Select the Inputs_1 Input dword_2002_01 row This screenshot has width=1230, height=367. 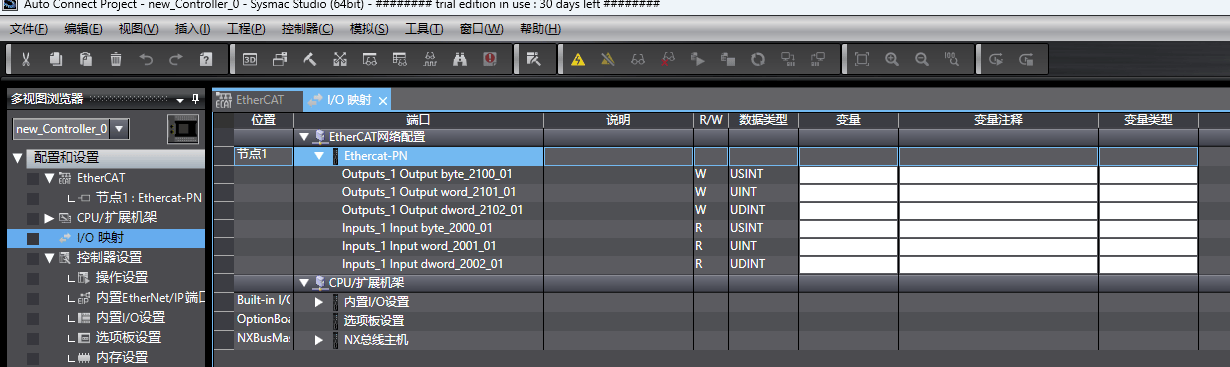point(422,264)
